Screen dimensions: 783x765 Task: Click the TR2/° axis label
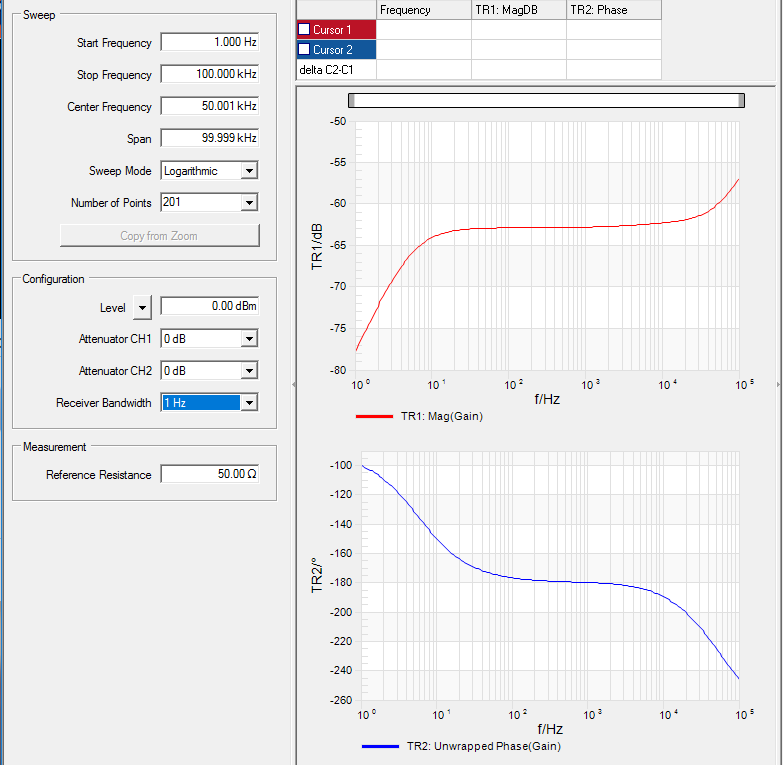(317, 575)
